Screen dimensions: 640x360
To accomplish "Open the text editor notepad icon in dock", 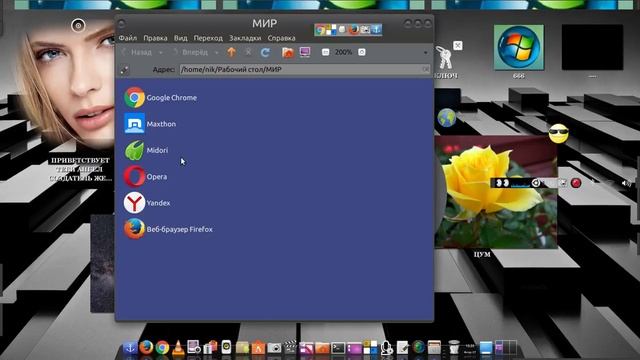I will [x=402, y=347].
